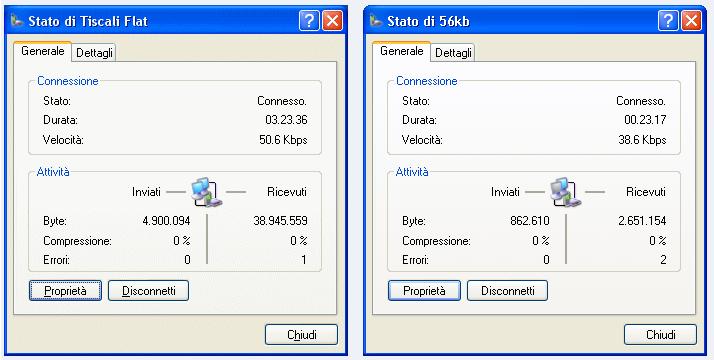714x360 pixels.
Task: Click received errors value 1 in Tiscali Flat window
Action: point(304,260)
